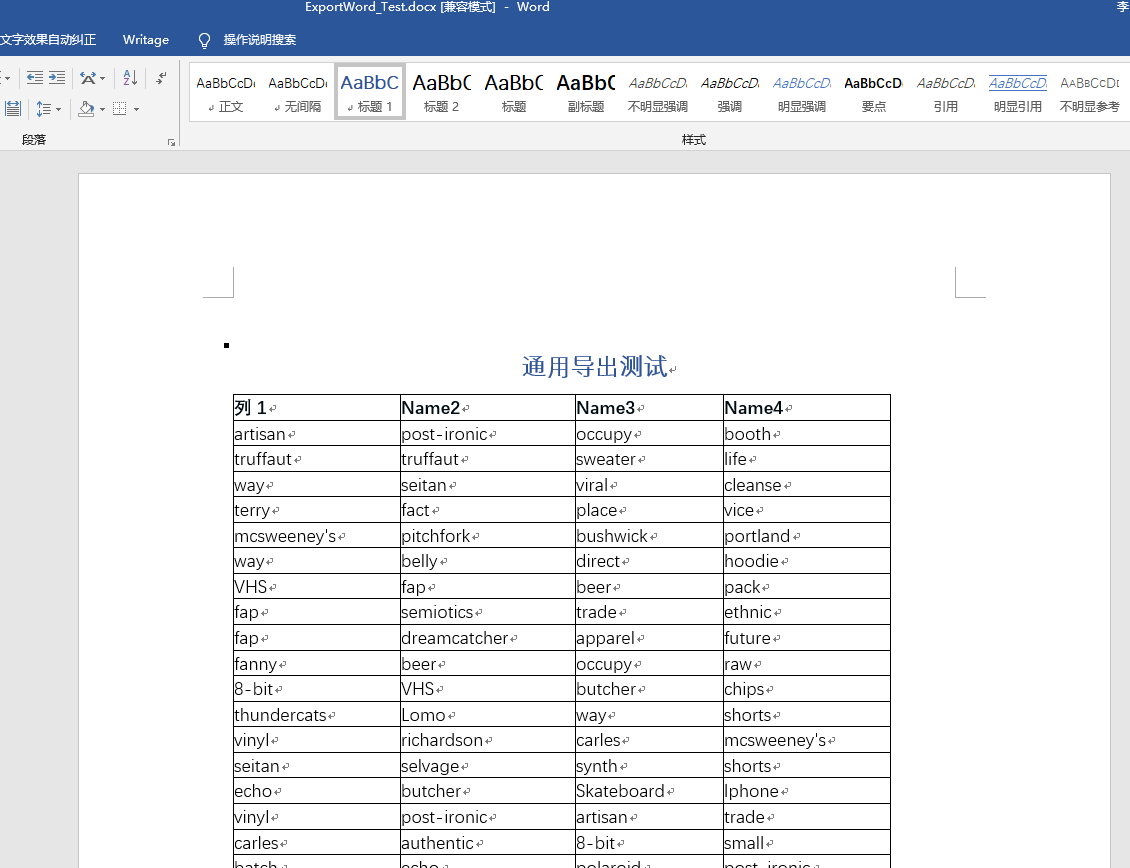Click the Increase Indent icon
The height and width of the screenshot is (868, 1130).
tap(56, 77)
